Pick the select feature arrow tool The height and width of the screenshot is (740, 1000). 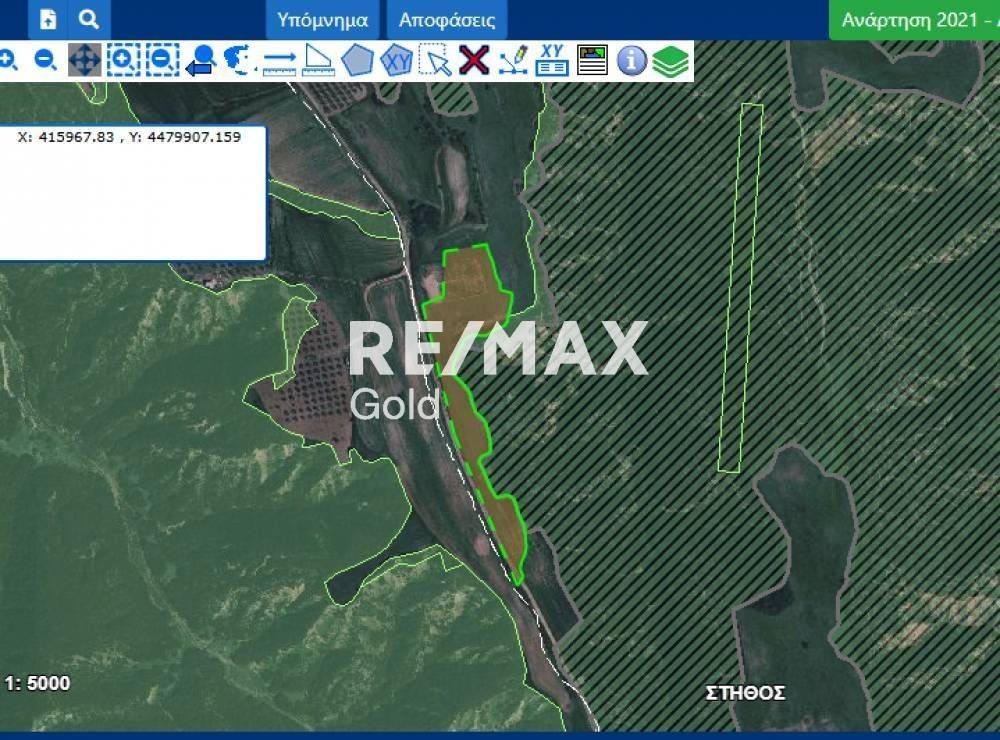click(x=435, y=60)
